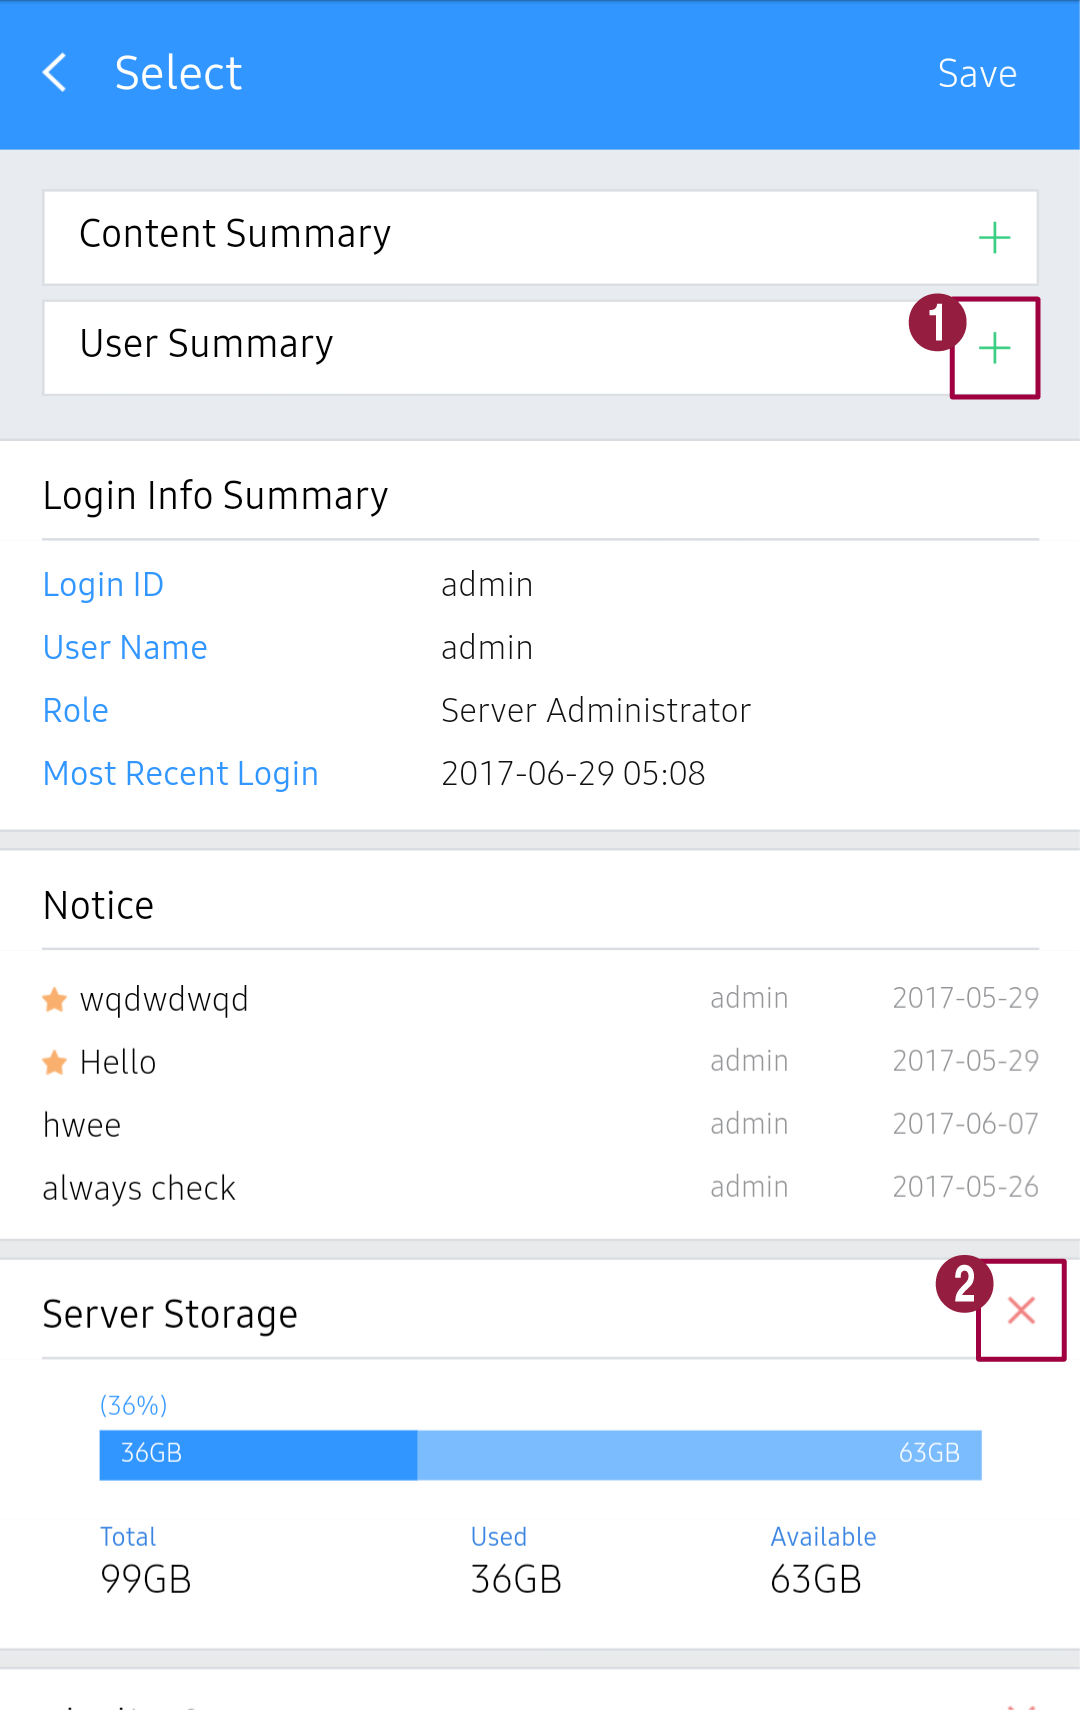Click the Server Storage section title
The height and width of the screenshot is (1710, 1080).
pyautogui.click(x=170, y=1314)
